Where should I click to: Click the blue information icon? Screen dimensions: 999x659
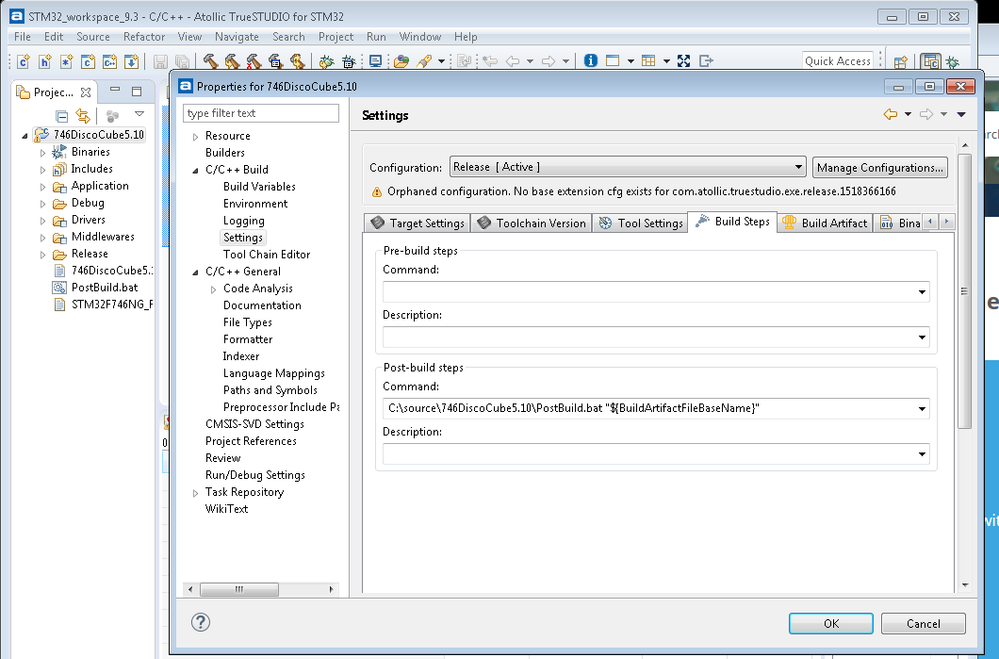coord(591,61)
